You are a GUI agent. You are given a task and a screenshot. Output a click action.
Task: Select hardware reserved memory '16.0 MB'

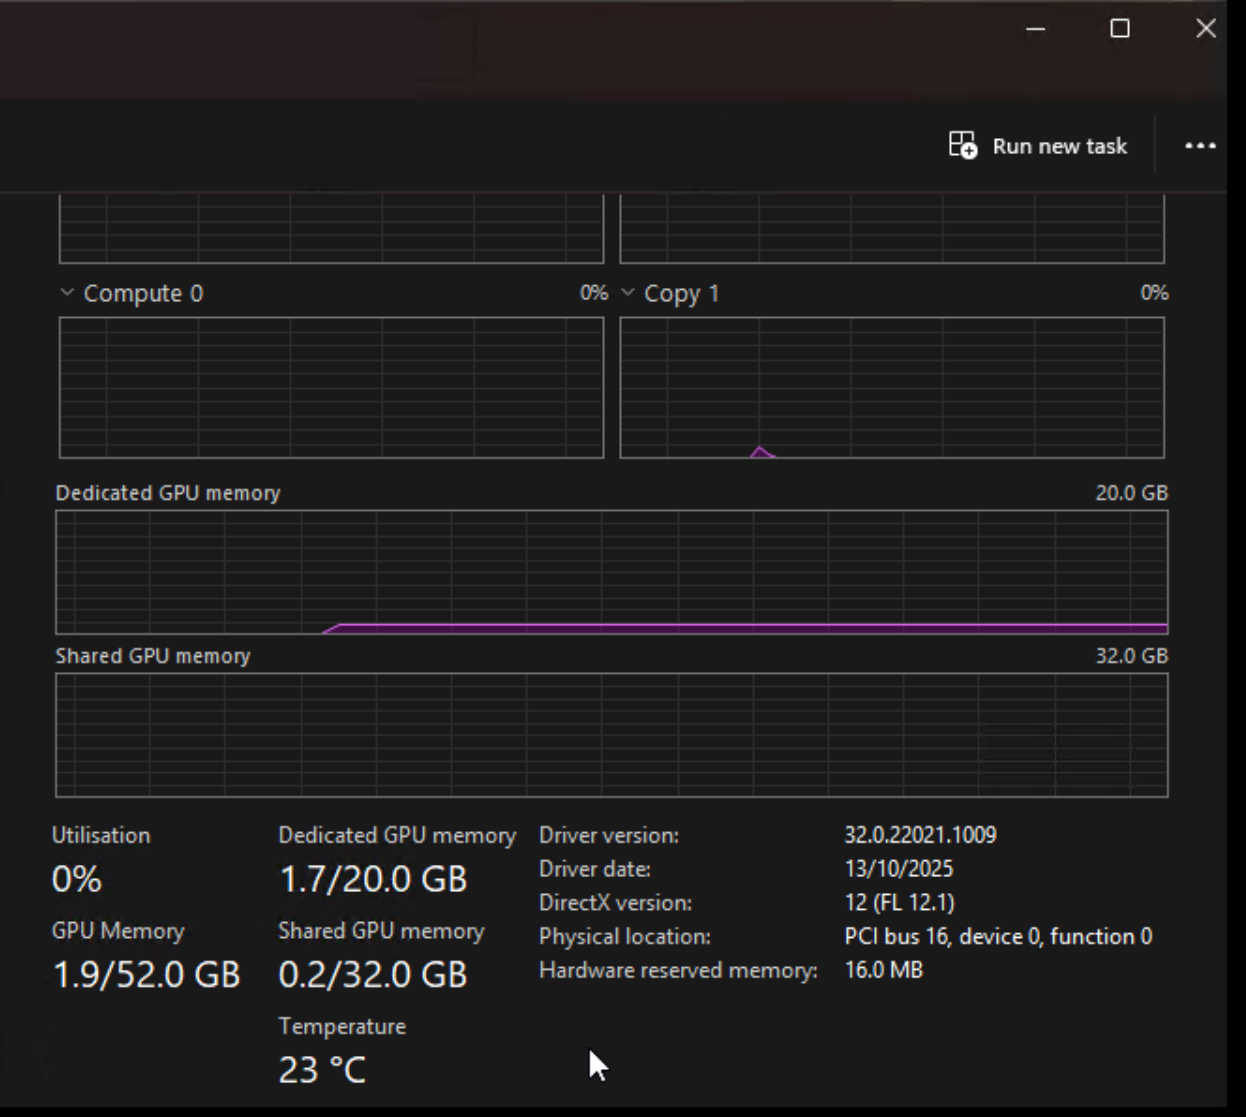[883, 970]
